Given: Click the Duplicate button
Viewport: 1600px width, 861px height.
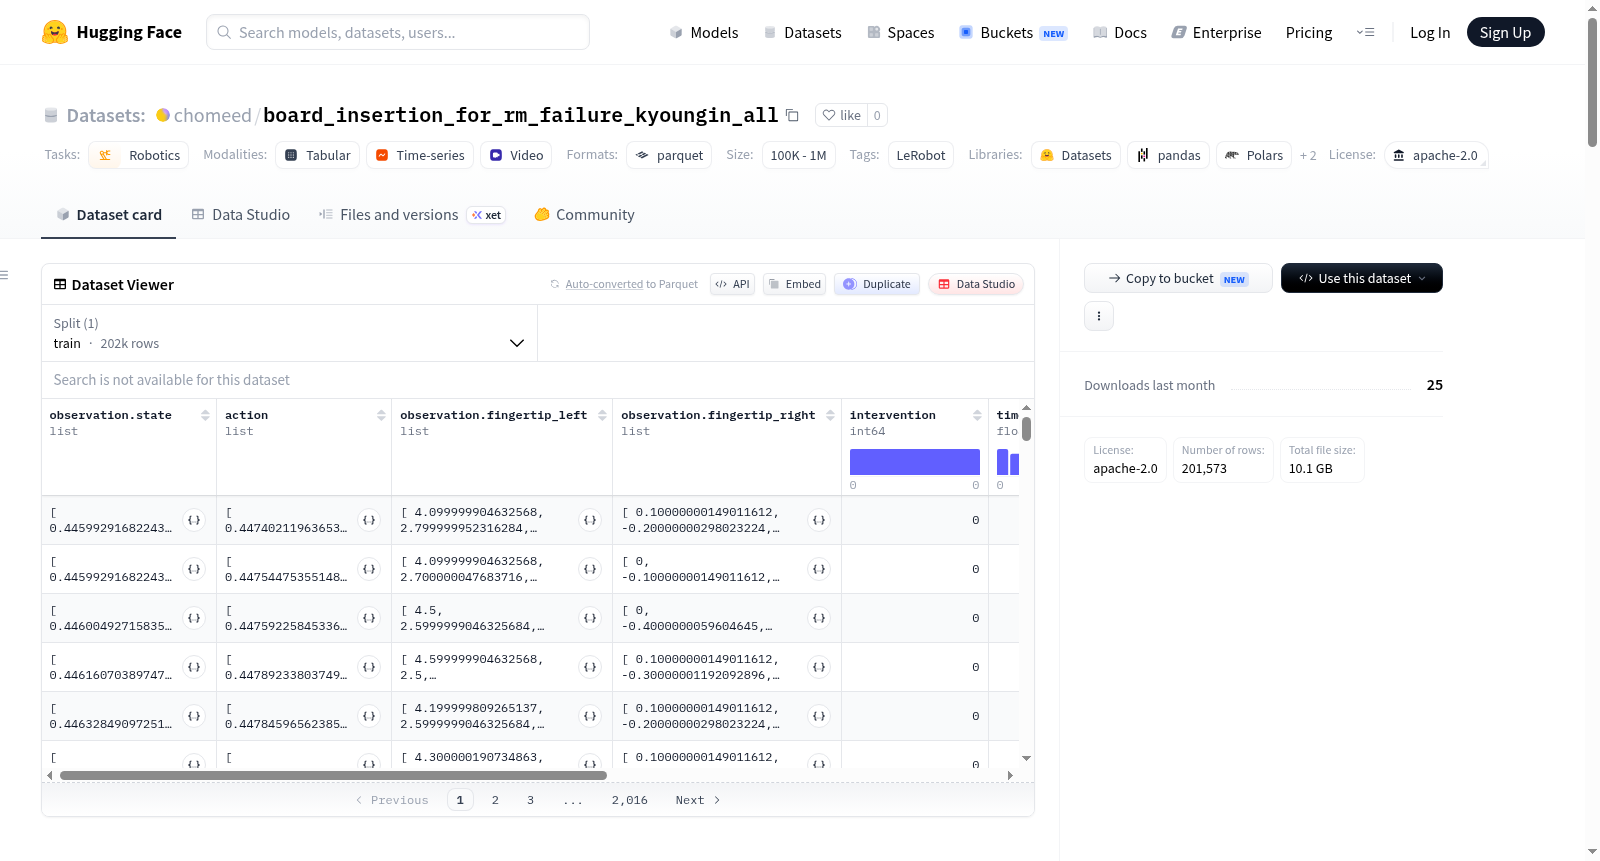Looking at the screenshot, I should click(x=877, y=284).
